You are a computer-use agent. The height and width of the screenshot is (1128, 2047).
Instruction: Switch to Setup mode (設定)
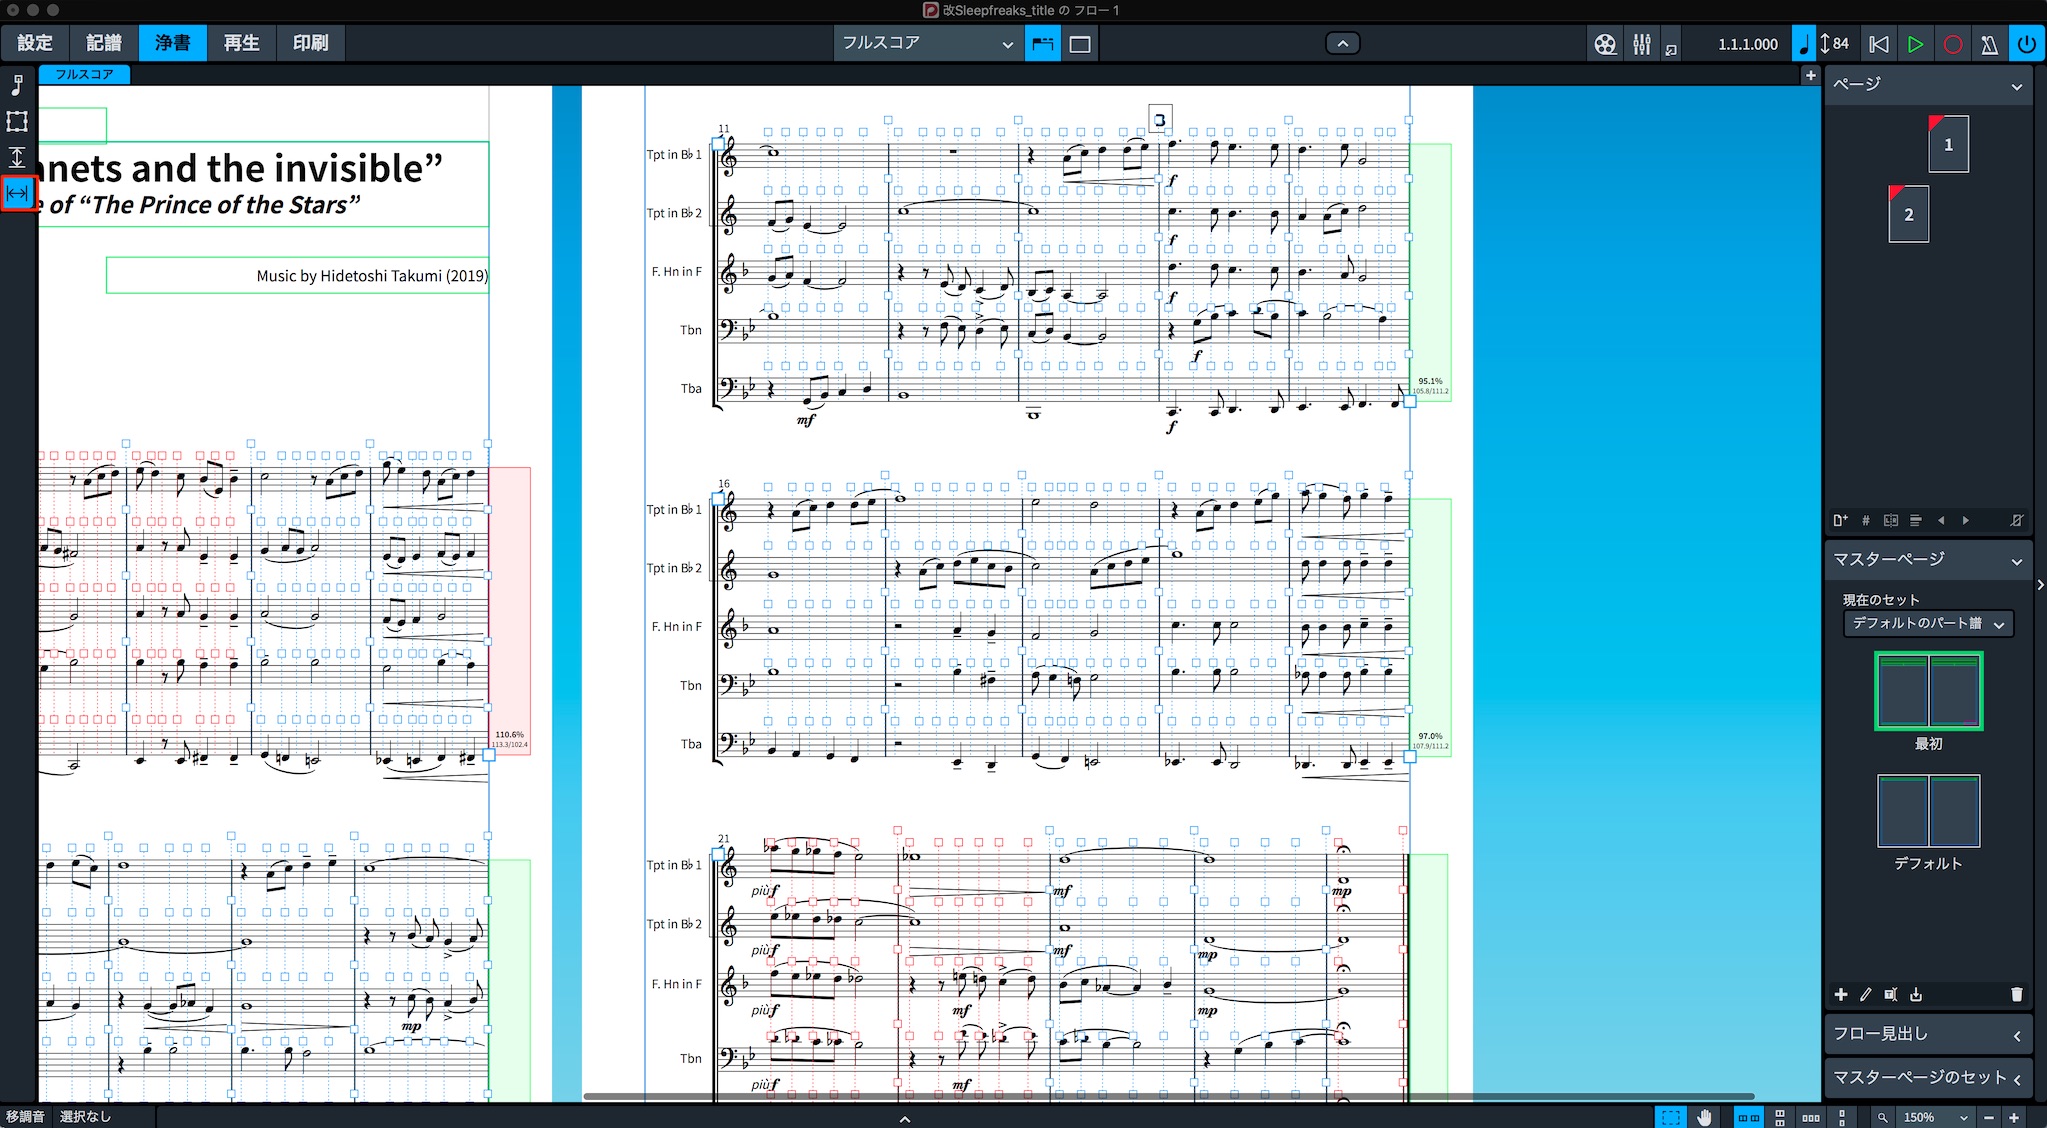35,43
